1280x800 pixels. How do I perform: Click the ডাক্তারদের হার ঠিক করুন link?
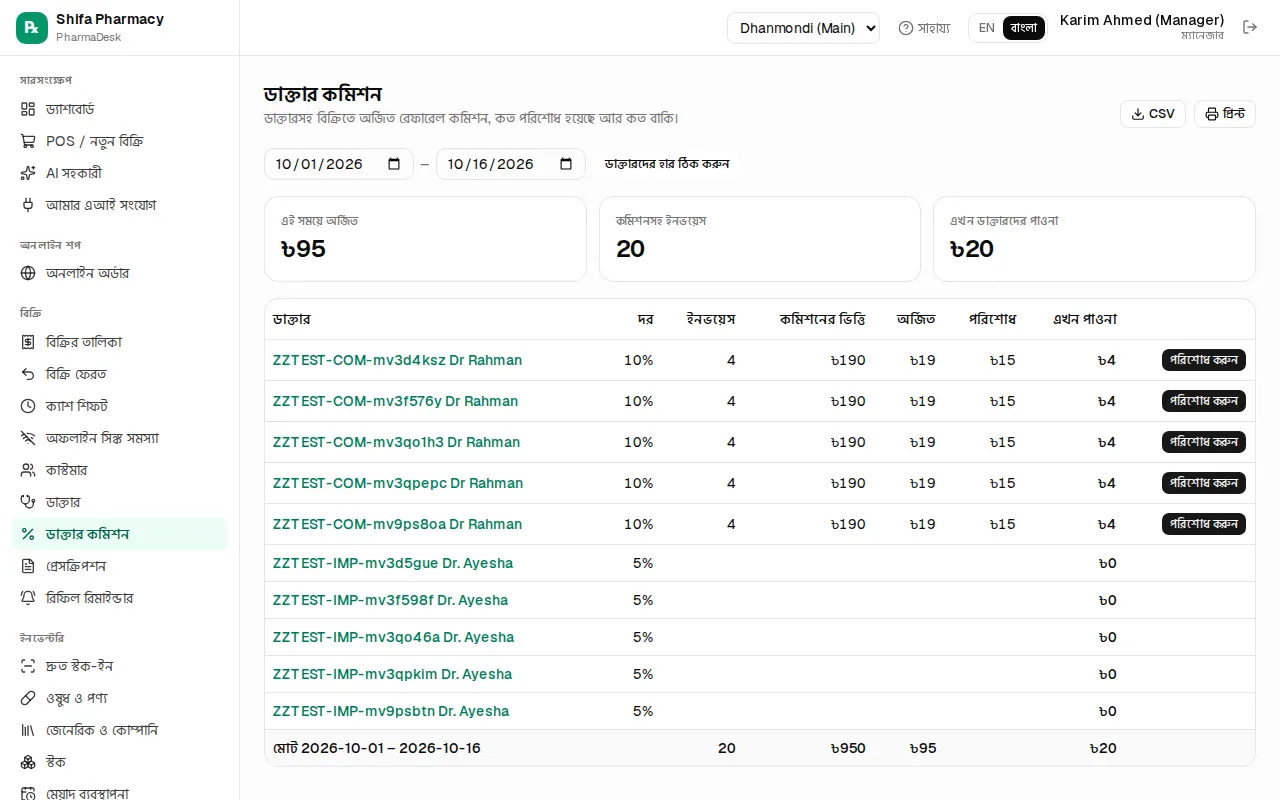pos(667,164)
